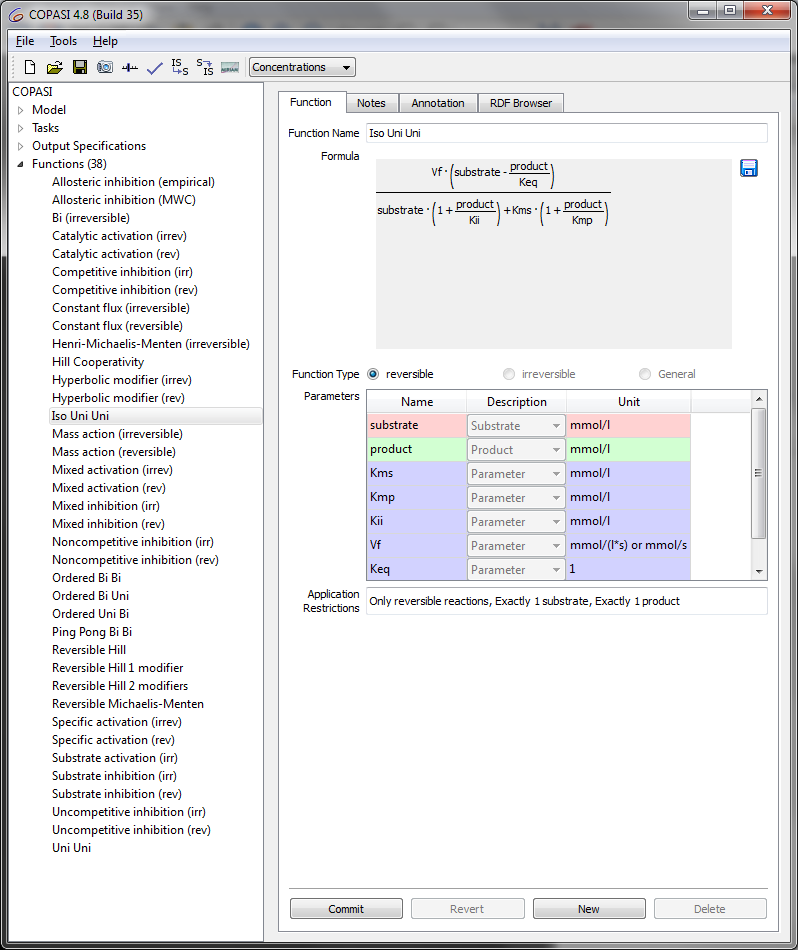Expand the Model tree node
The height and width of the screenshot is (950, 798).
coord(20,110)
